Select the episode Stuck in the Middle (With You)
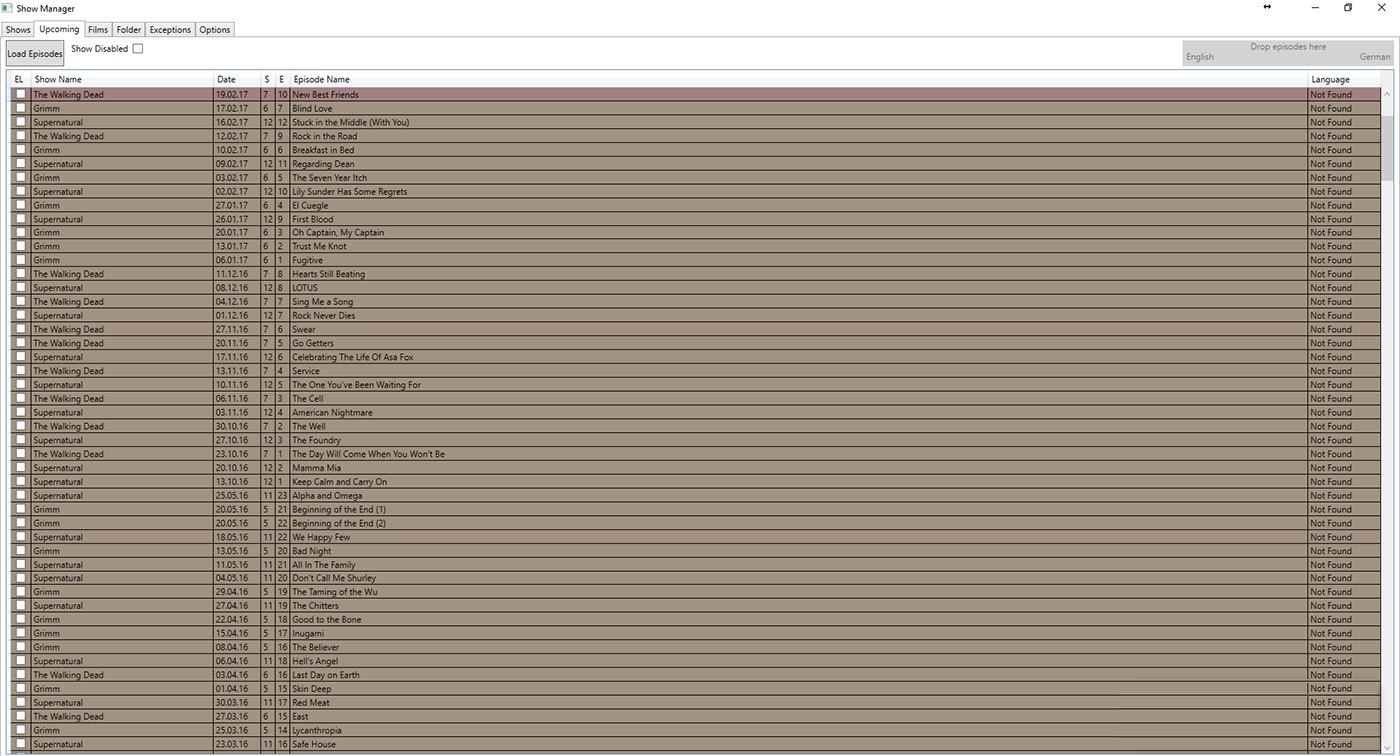The width and height of the screenshot is (1400, 756). 350,122
